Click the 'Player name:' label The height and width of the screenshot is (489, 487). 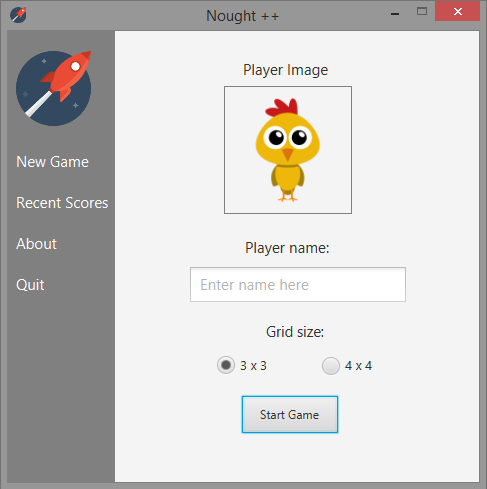[x=287, y=248]
